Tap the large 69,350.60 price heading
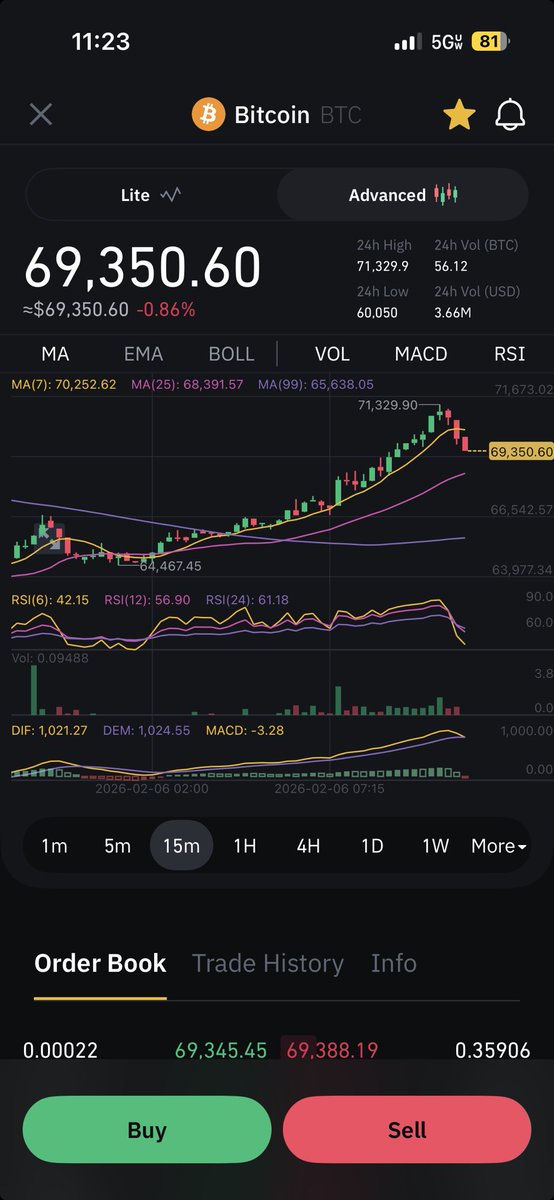 click(142, 267)
